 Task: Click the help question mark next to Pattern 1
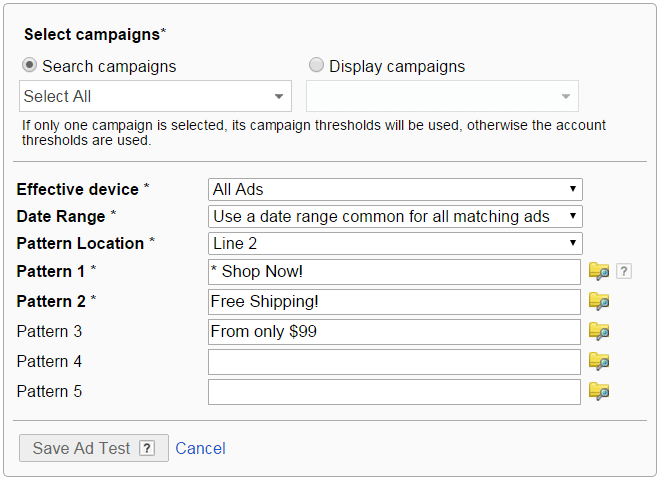(623, 271)
